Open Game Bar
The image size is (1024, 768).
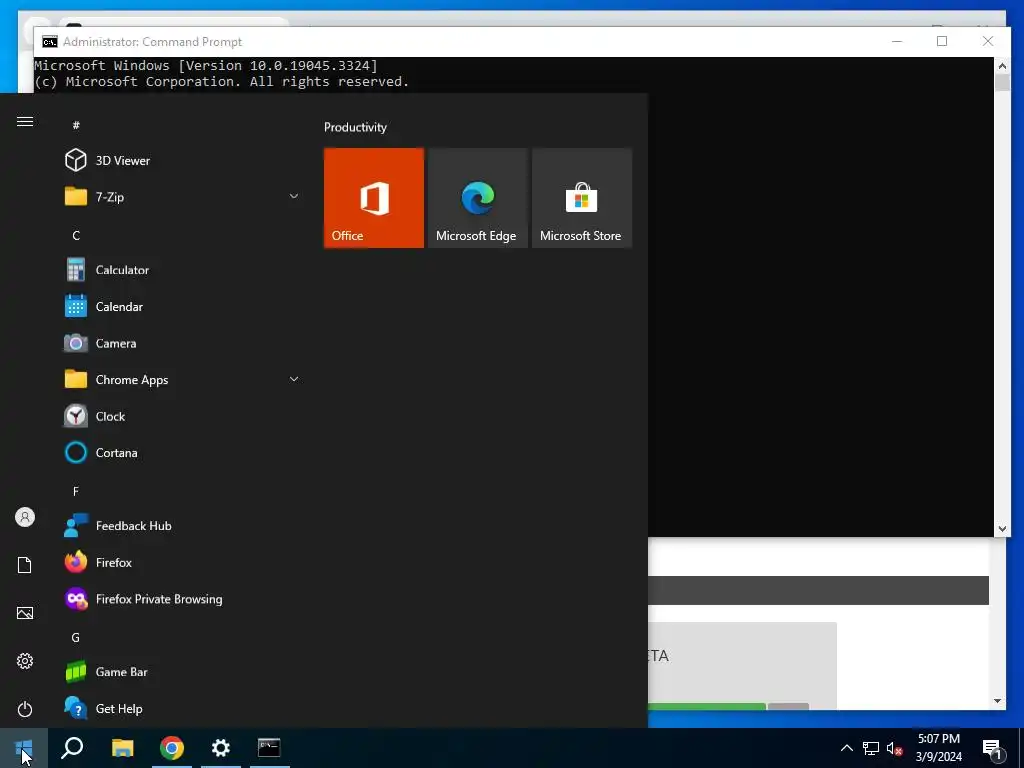[181, 672]
